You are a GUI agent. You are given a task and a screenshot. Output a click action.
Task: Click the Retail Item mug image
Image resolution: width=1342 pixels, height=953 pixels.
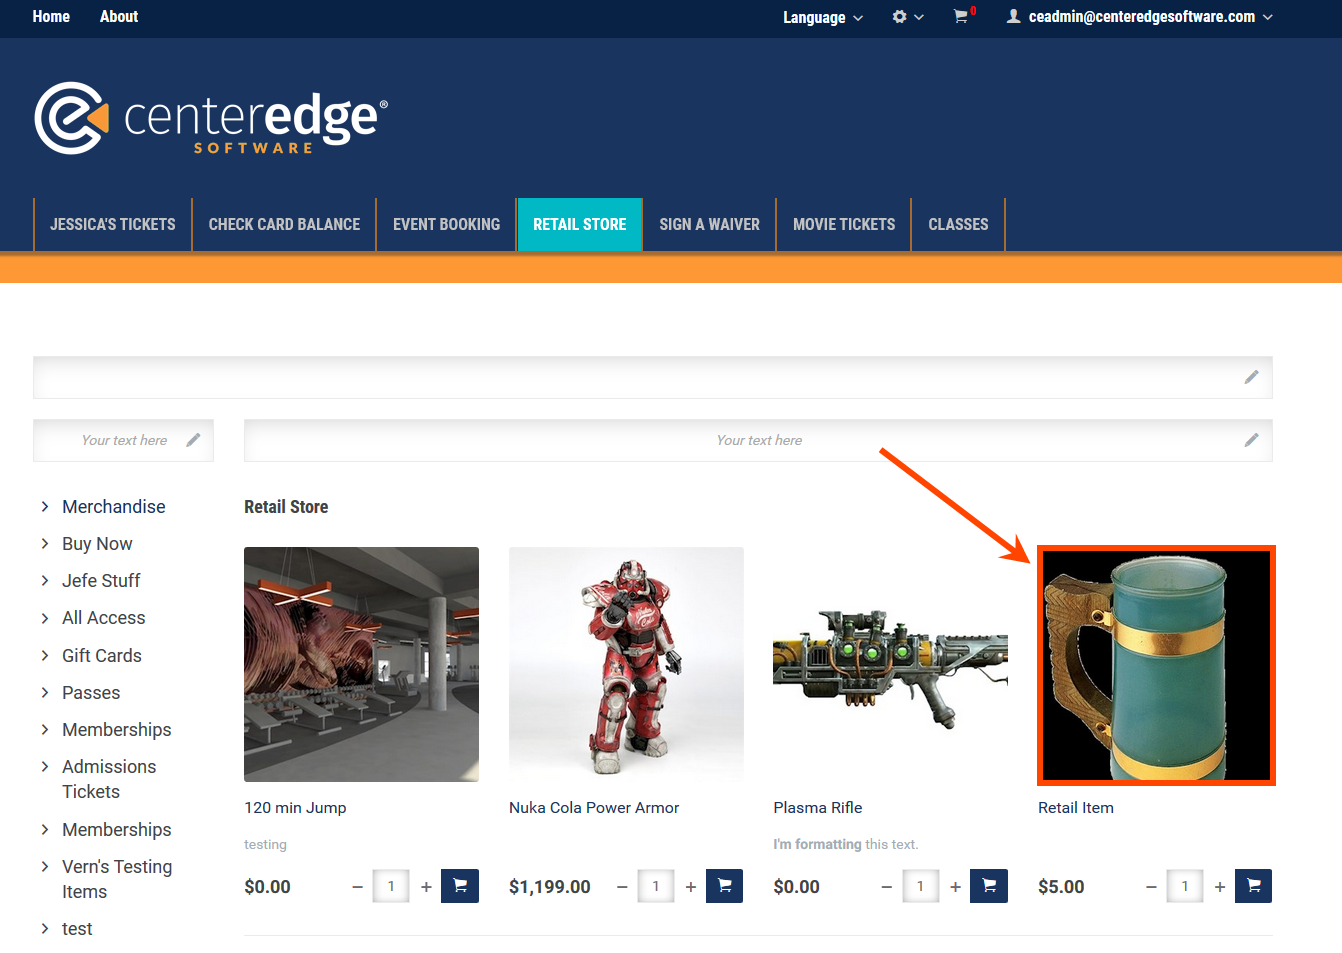coord(1156,664)
